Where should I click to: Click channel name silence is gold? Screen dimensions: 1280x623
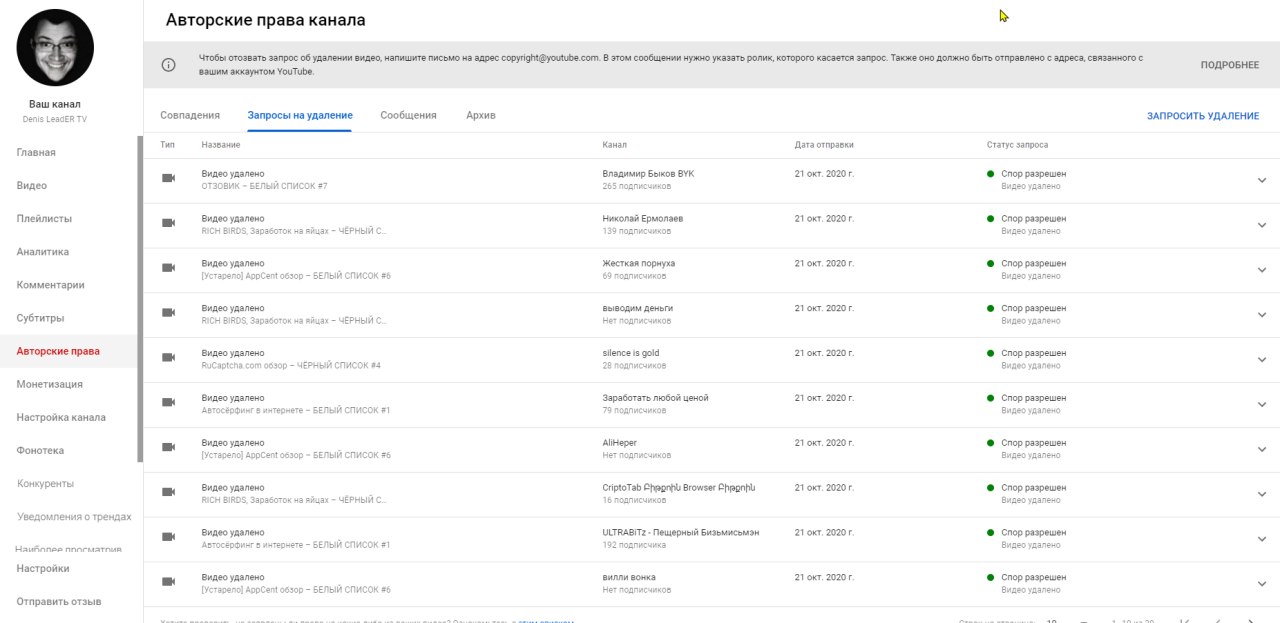click(631, 353)
